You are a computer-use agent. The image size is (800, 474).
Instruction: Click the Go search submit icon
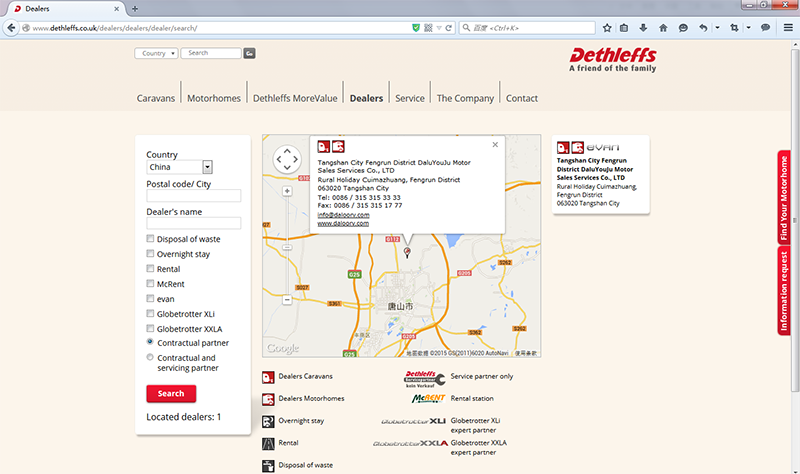click(x=249, y=53)
